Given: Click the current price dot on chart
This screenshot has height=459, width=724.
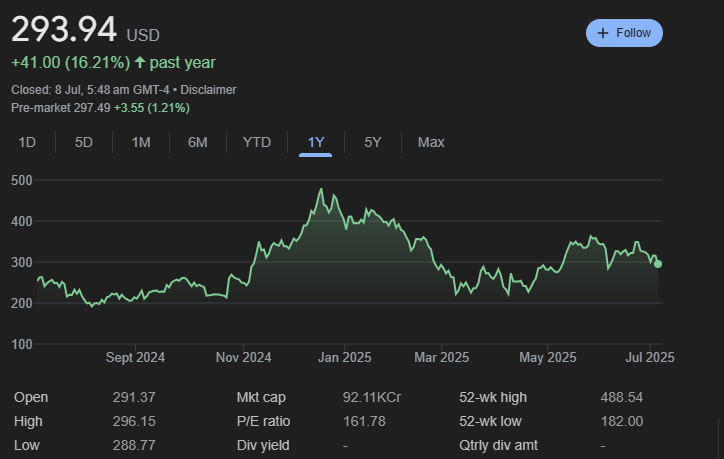Looking at the screenshot, I should [x=658, y=264].
